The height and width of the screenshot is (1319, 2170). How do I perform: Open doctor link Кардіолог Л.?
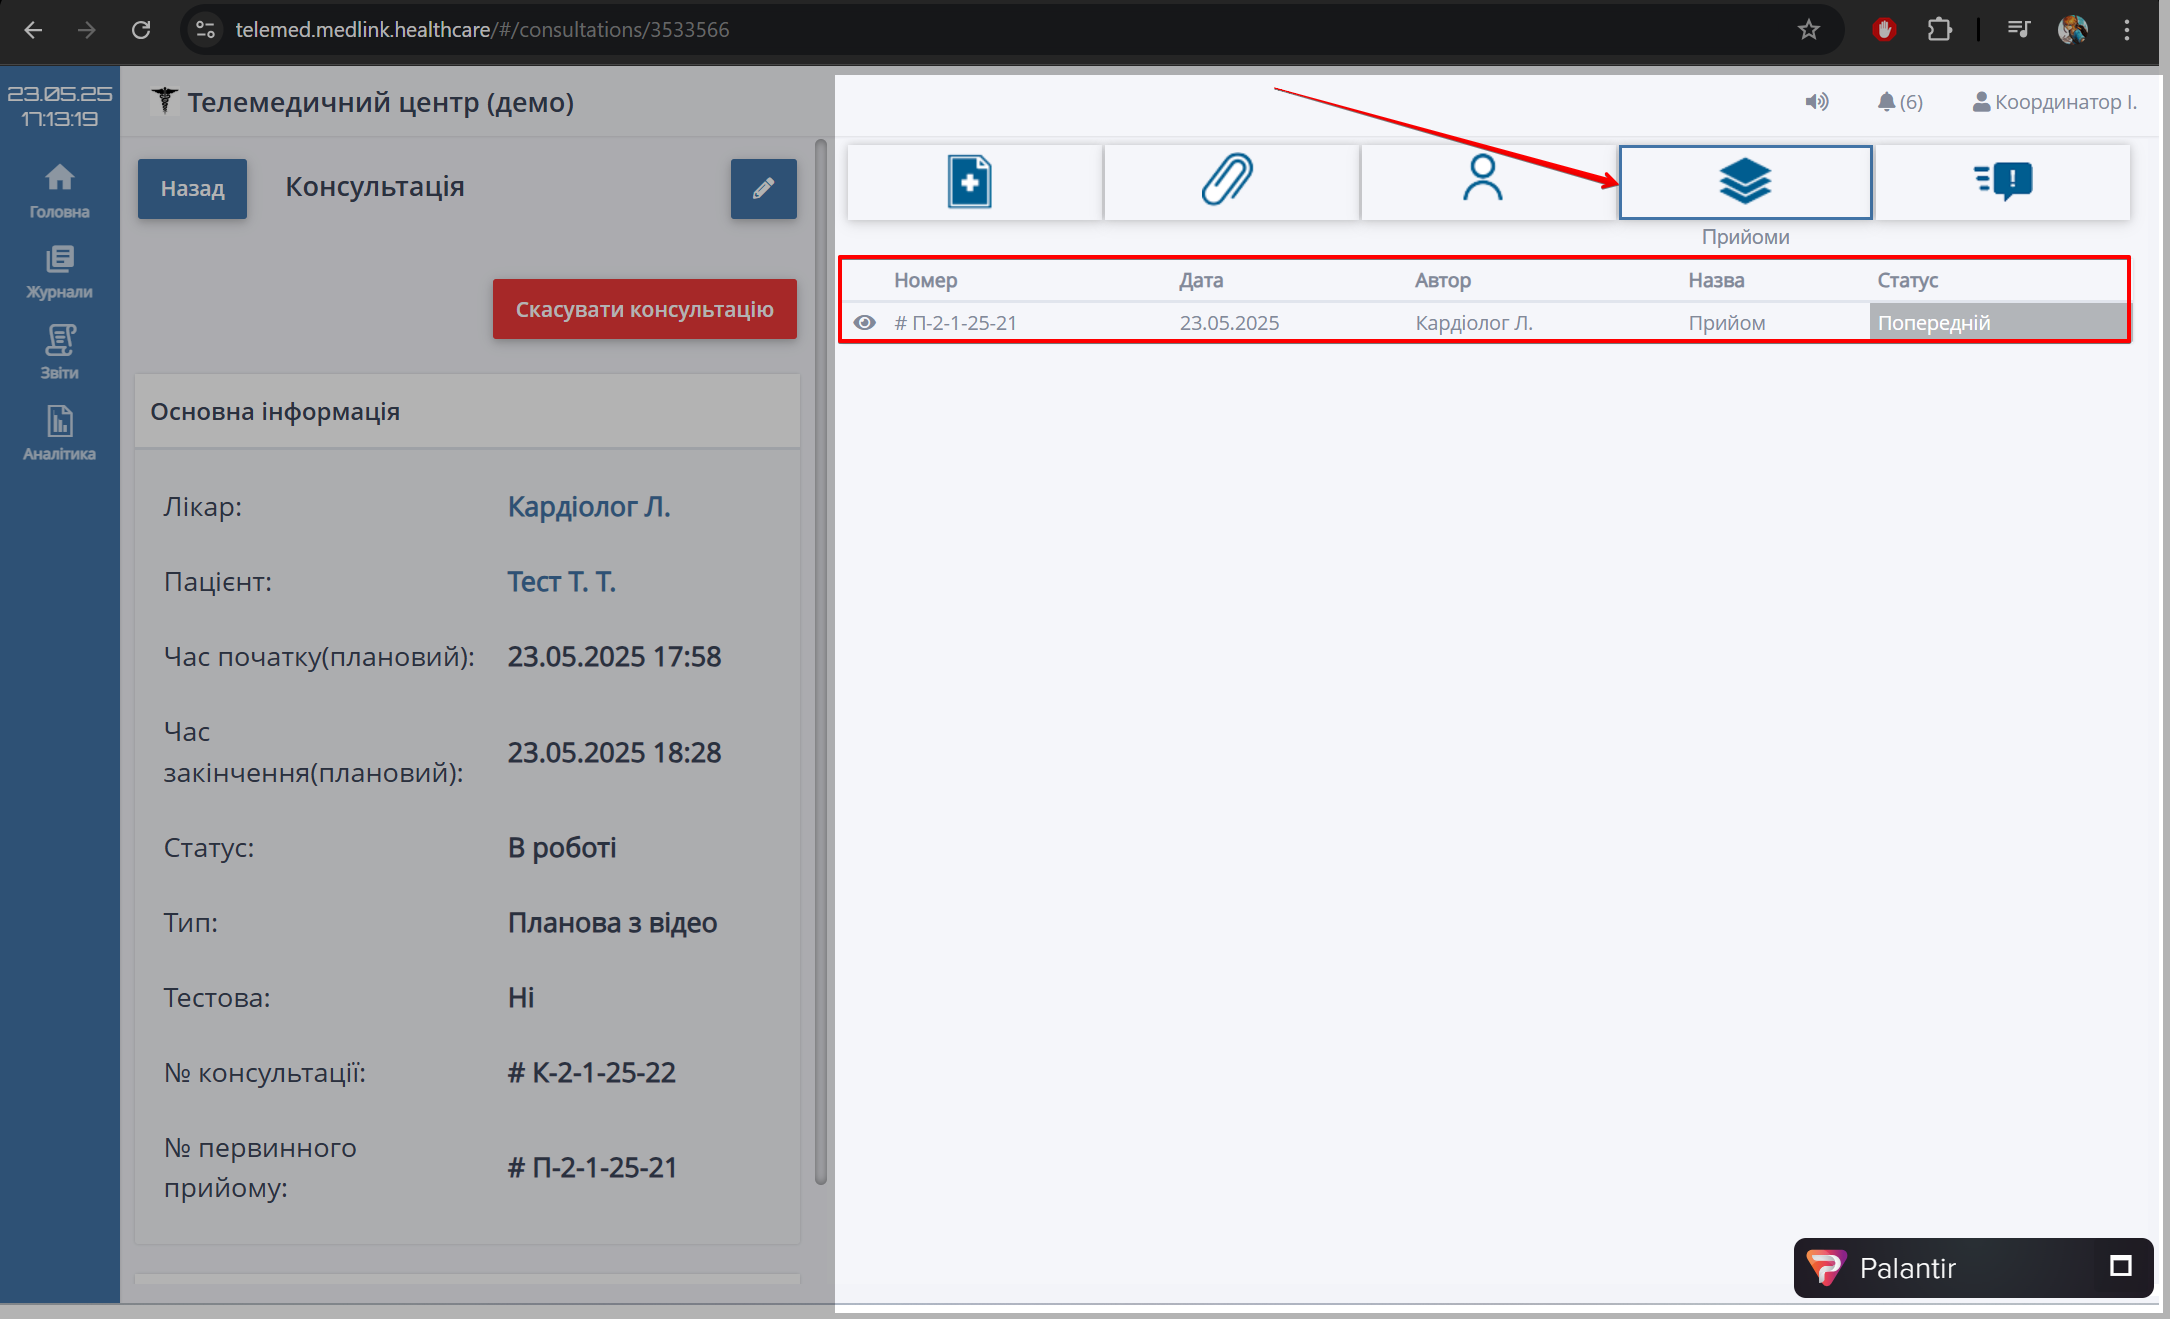tap(588, 507)
